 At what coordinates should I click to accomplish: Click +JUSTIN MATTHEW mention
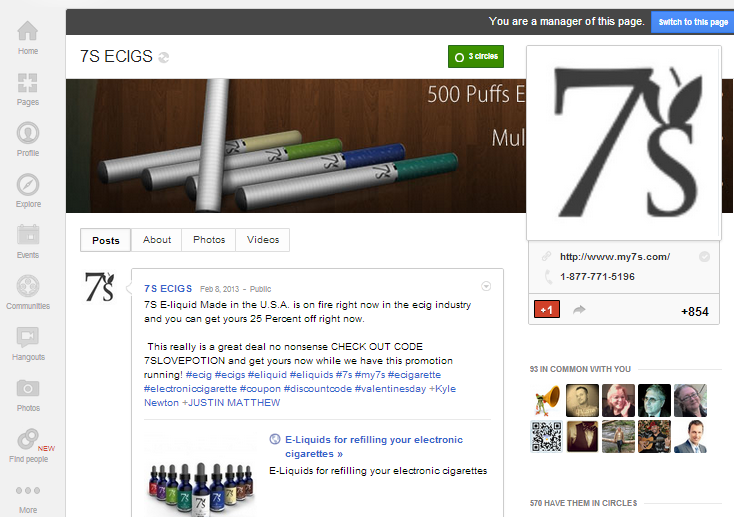click(x=231, y=403)
